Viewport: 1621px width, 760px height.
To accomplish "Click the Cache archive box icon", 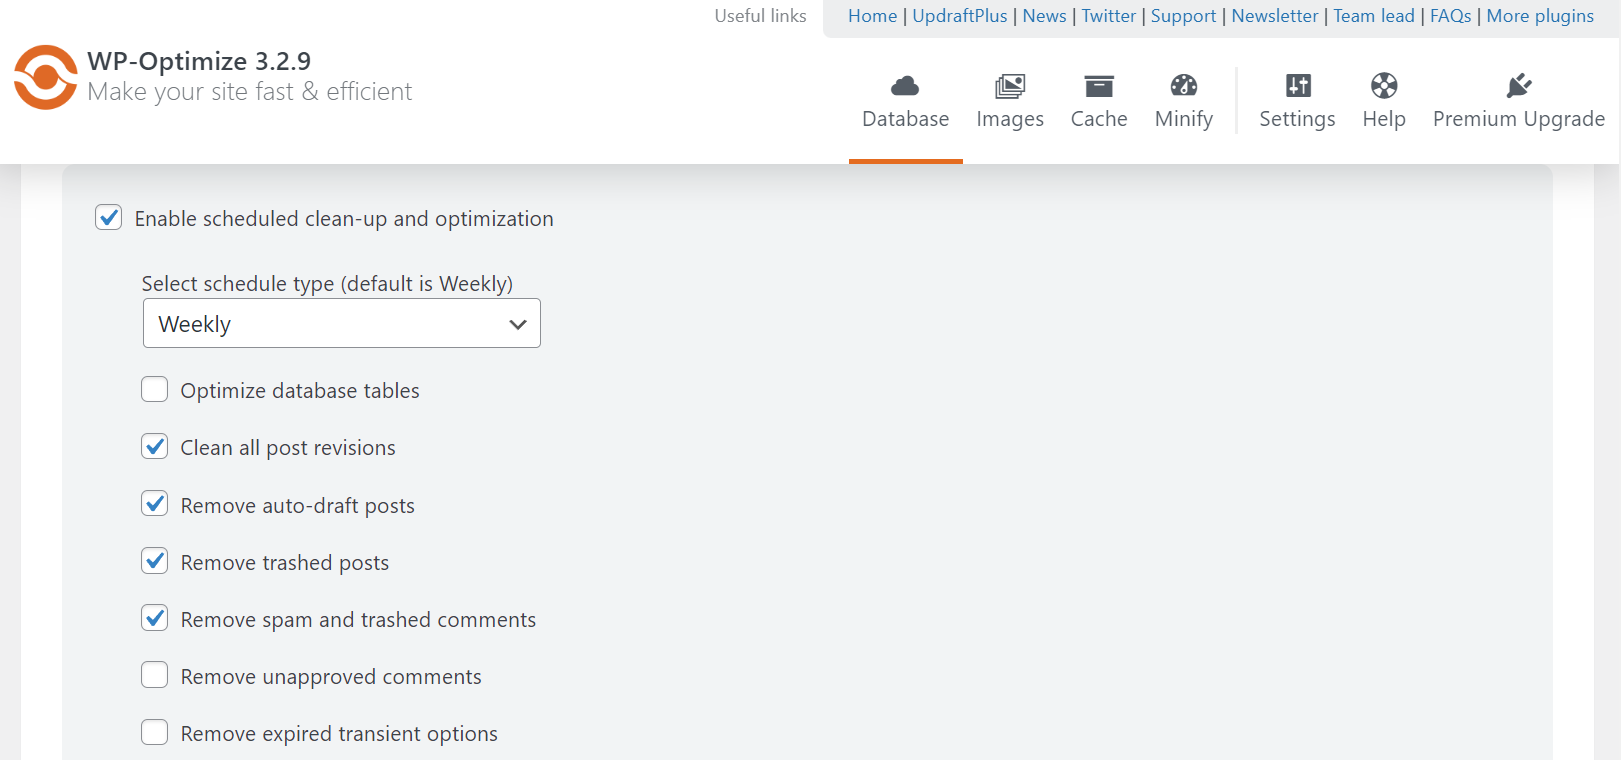I will pos(1099,86).
